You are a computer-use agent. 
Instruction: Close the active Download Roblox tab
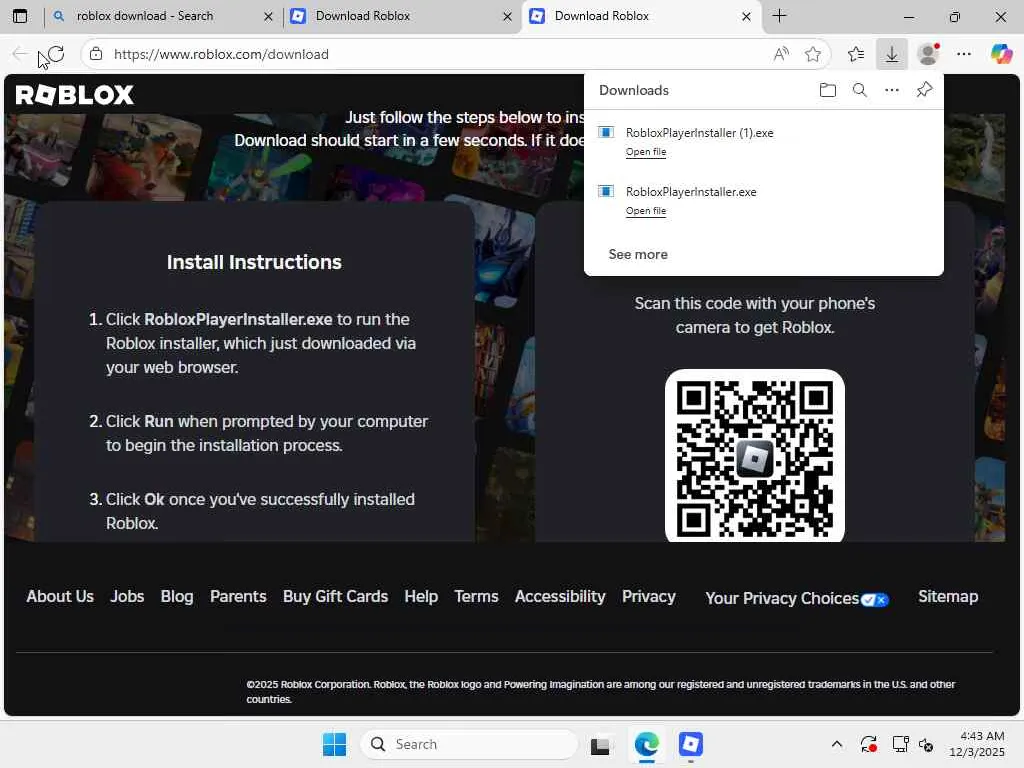746,17
